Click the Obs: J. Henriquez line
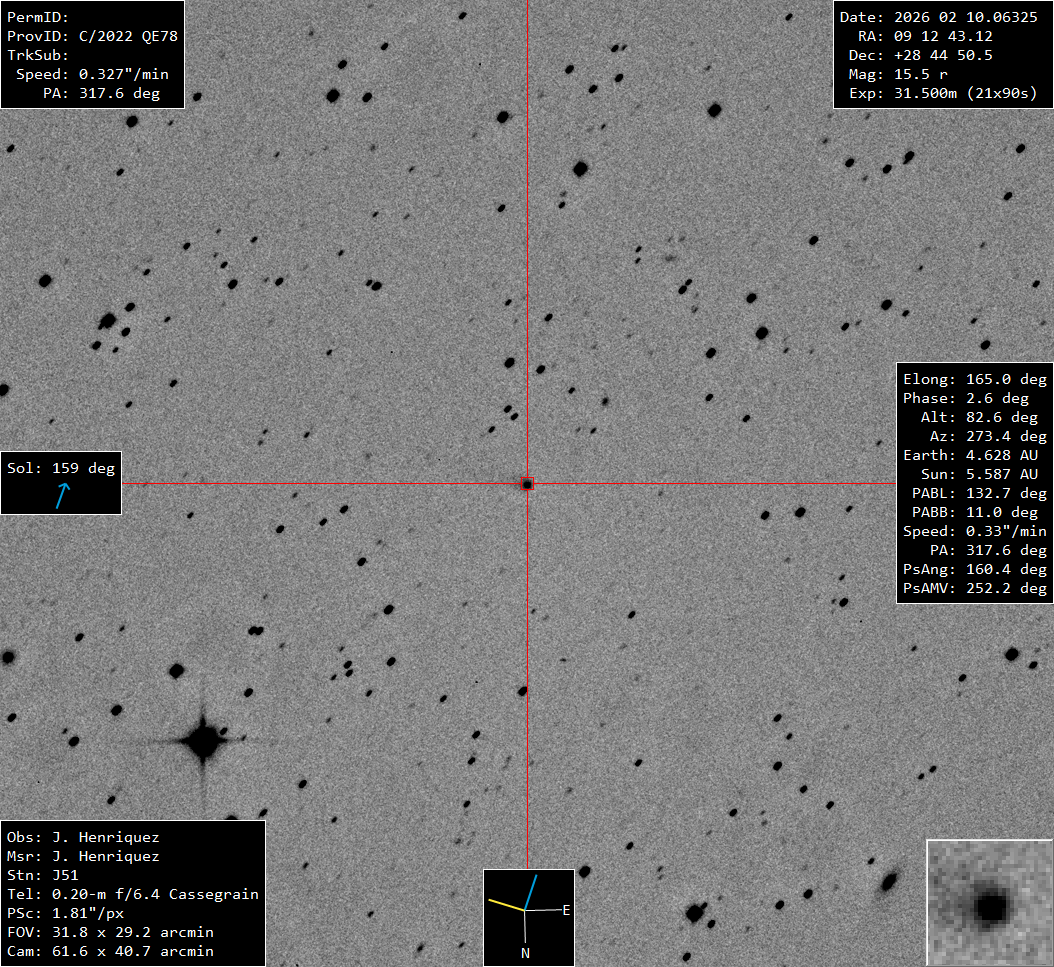Screen dimensions: 1054x967 coord(83,837)
